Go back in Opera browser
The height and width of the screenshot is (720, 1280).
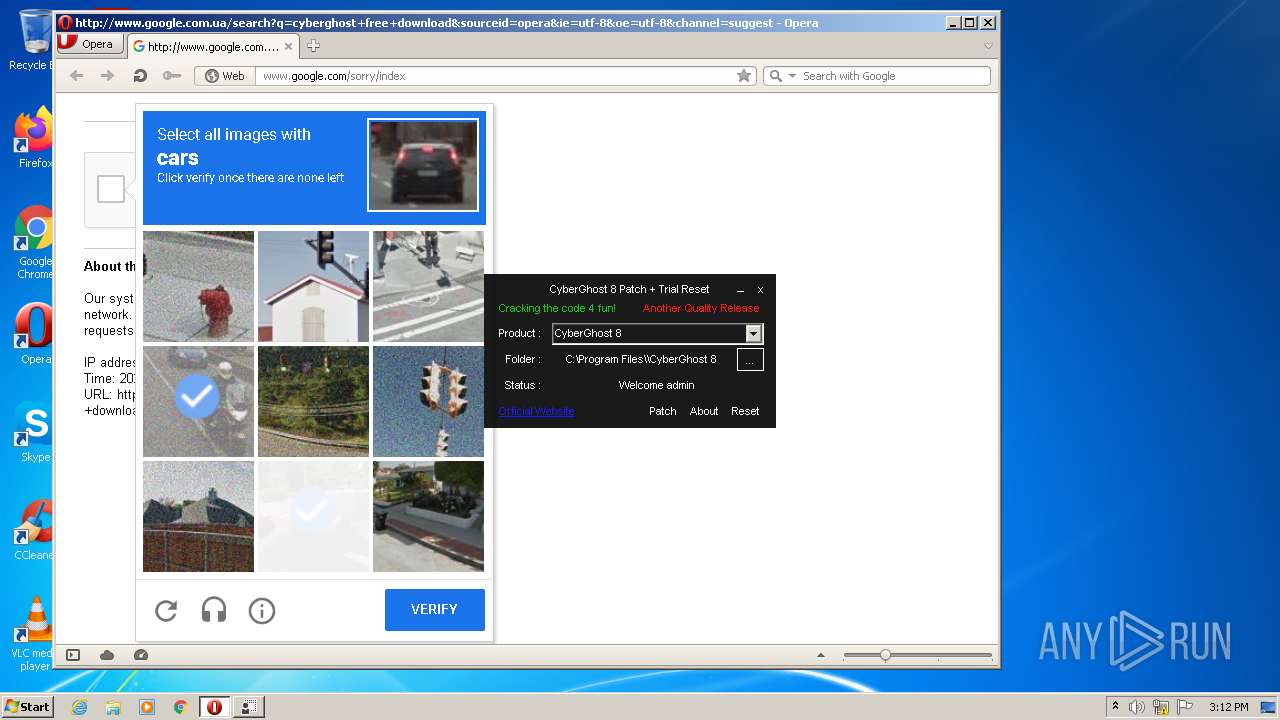tap(77, 76)
